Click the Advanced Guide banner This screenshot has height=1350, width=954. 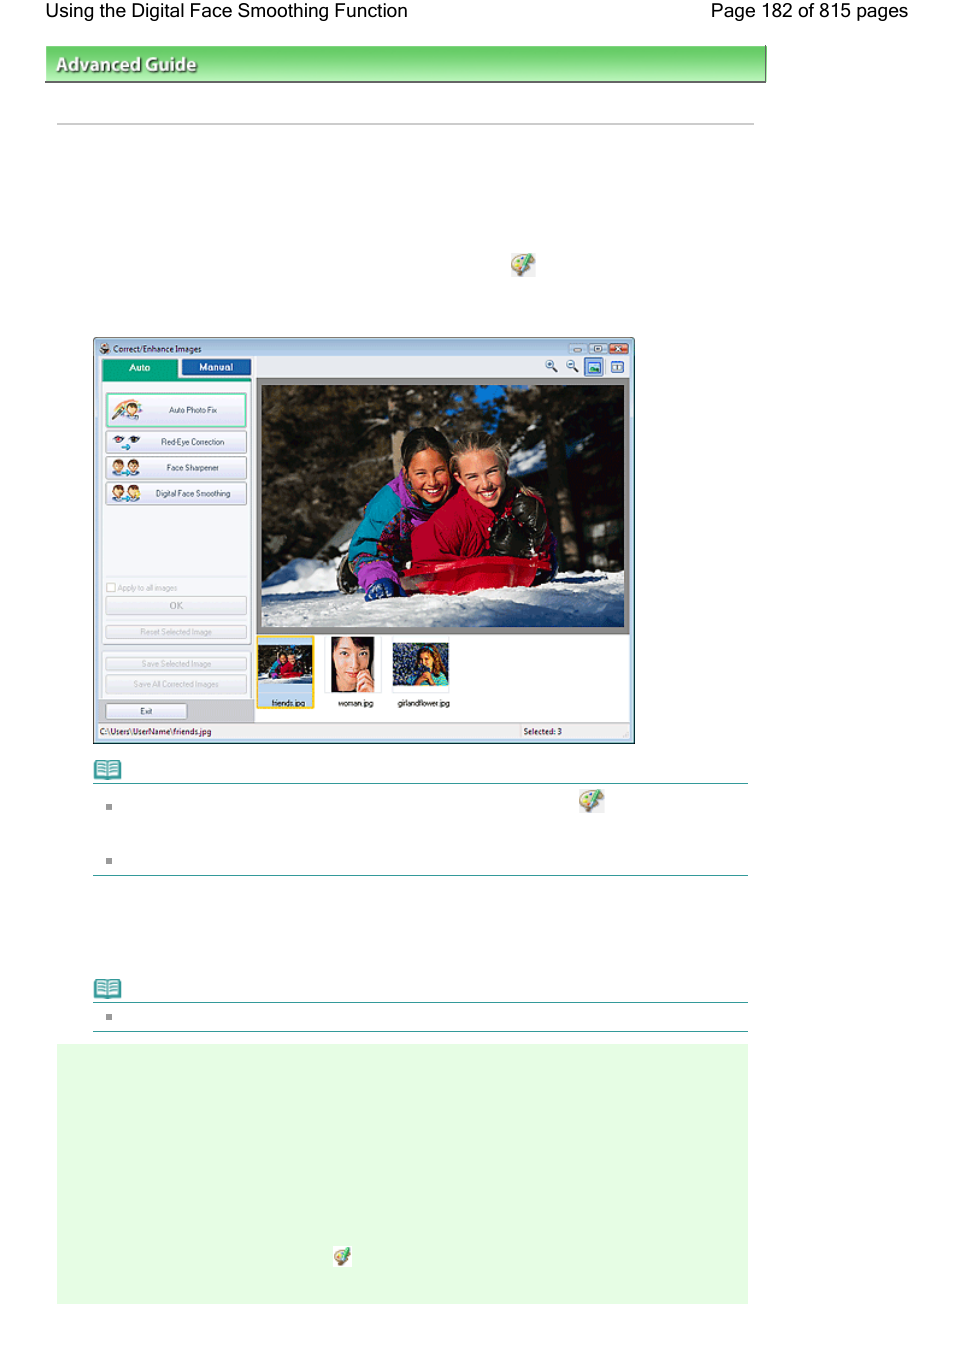(405, 64)
